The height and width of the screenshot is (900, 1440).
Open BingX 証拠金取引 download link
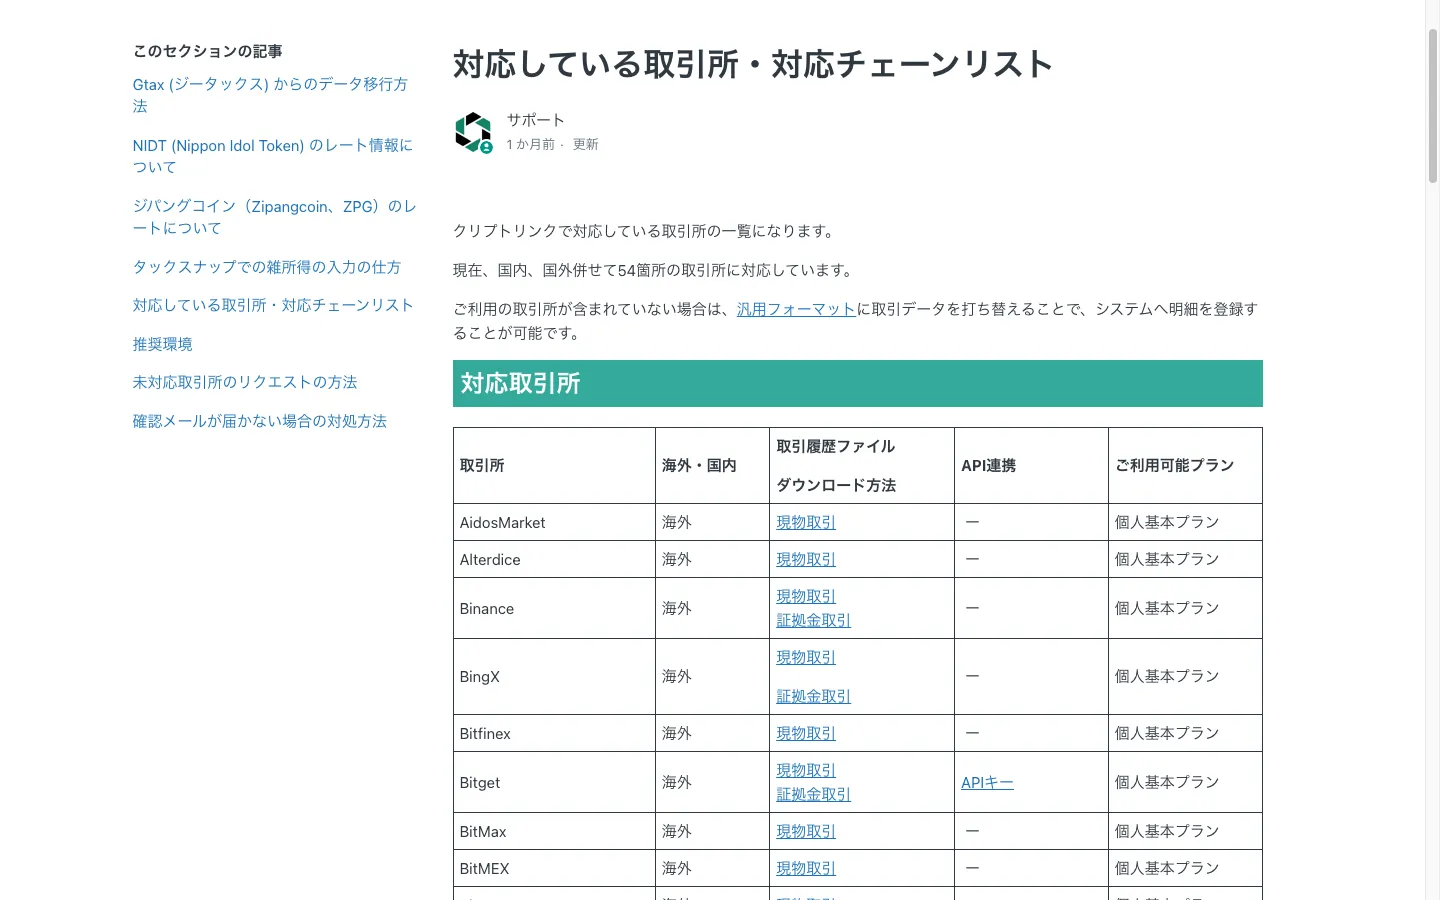tap(814, 696)
